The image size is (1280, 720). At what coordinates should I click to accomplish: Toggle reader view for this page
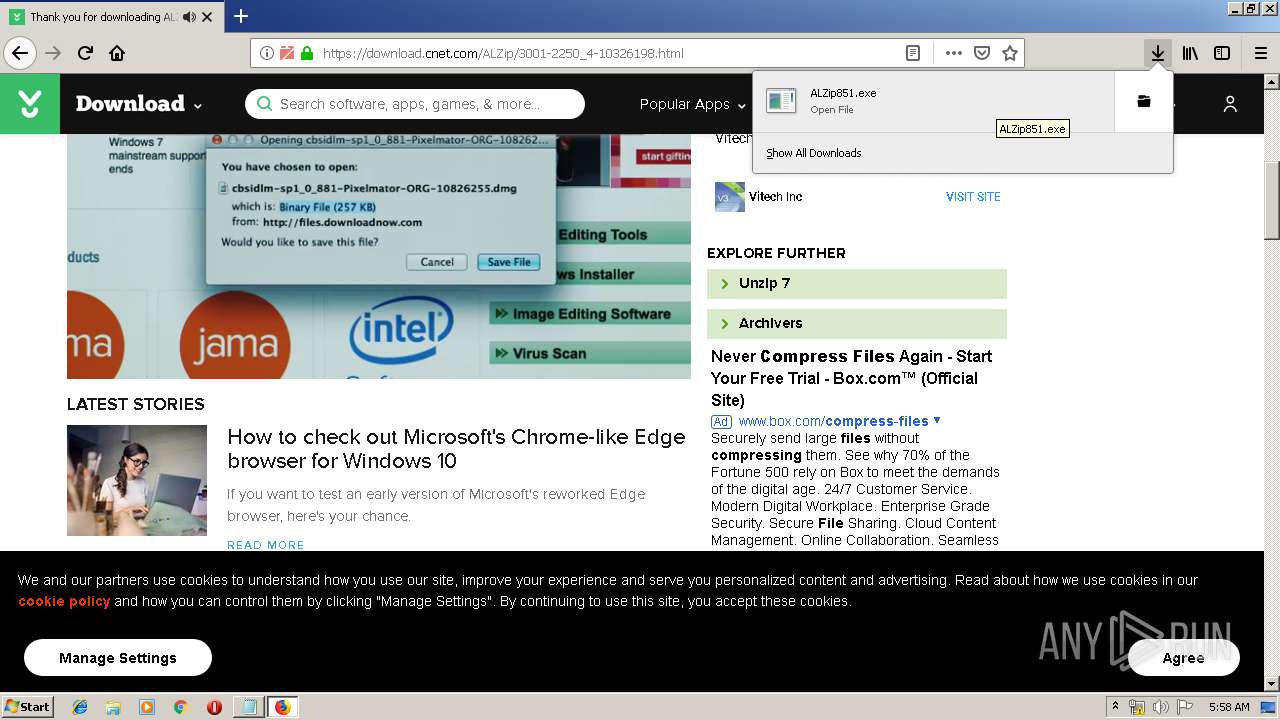point(912,53)
